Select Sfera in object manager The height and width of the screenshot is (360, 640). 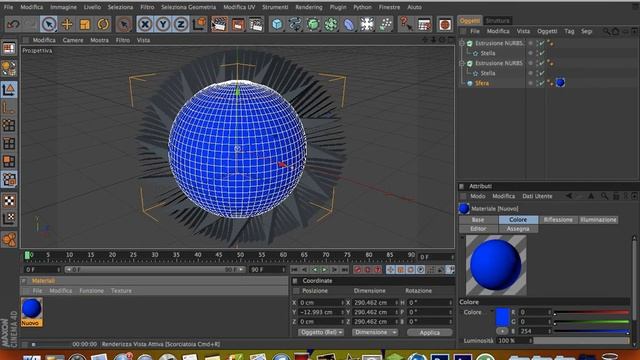(482, 83)
